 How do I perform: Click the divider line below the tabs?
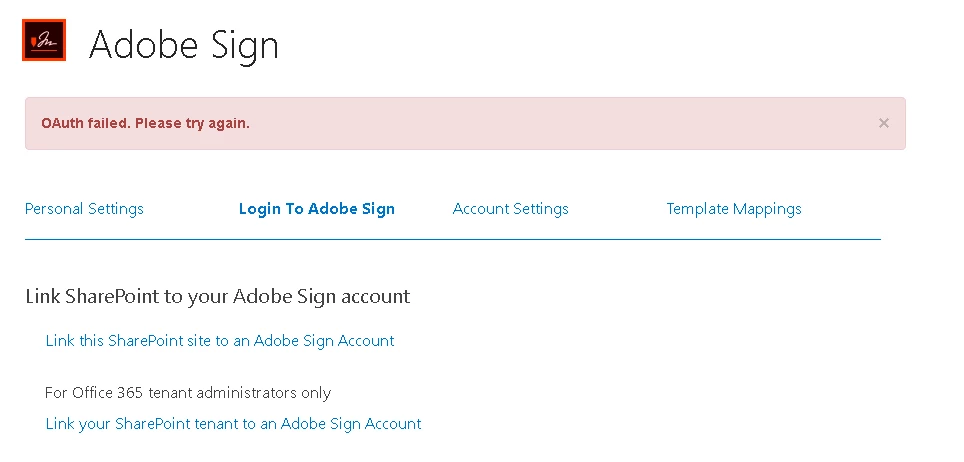click(x=452, y=240)
